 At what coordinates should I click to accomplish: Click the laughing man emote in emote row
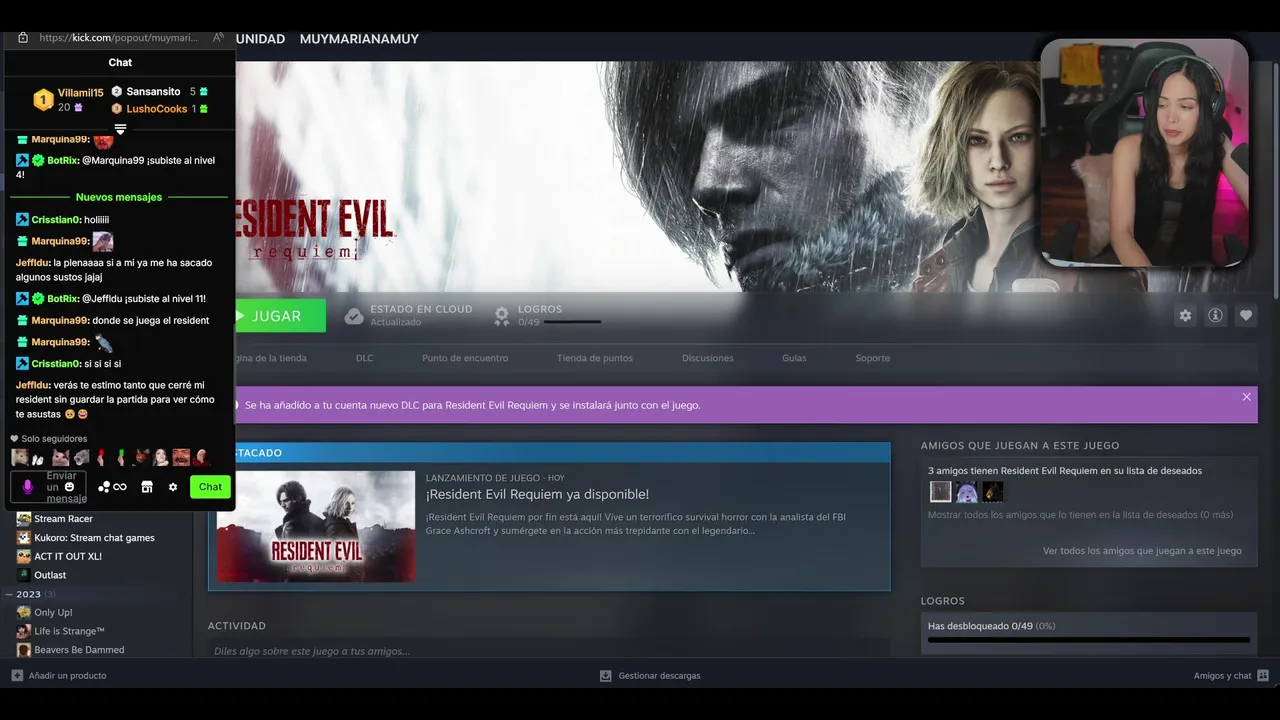pyautogui.click(x=181, y=457)
